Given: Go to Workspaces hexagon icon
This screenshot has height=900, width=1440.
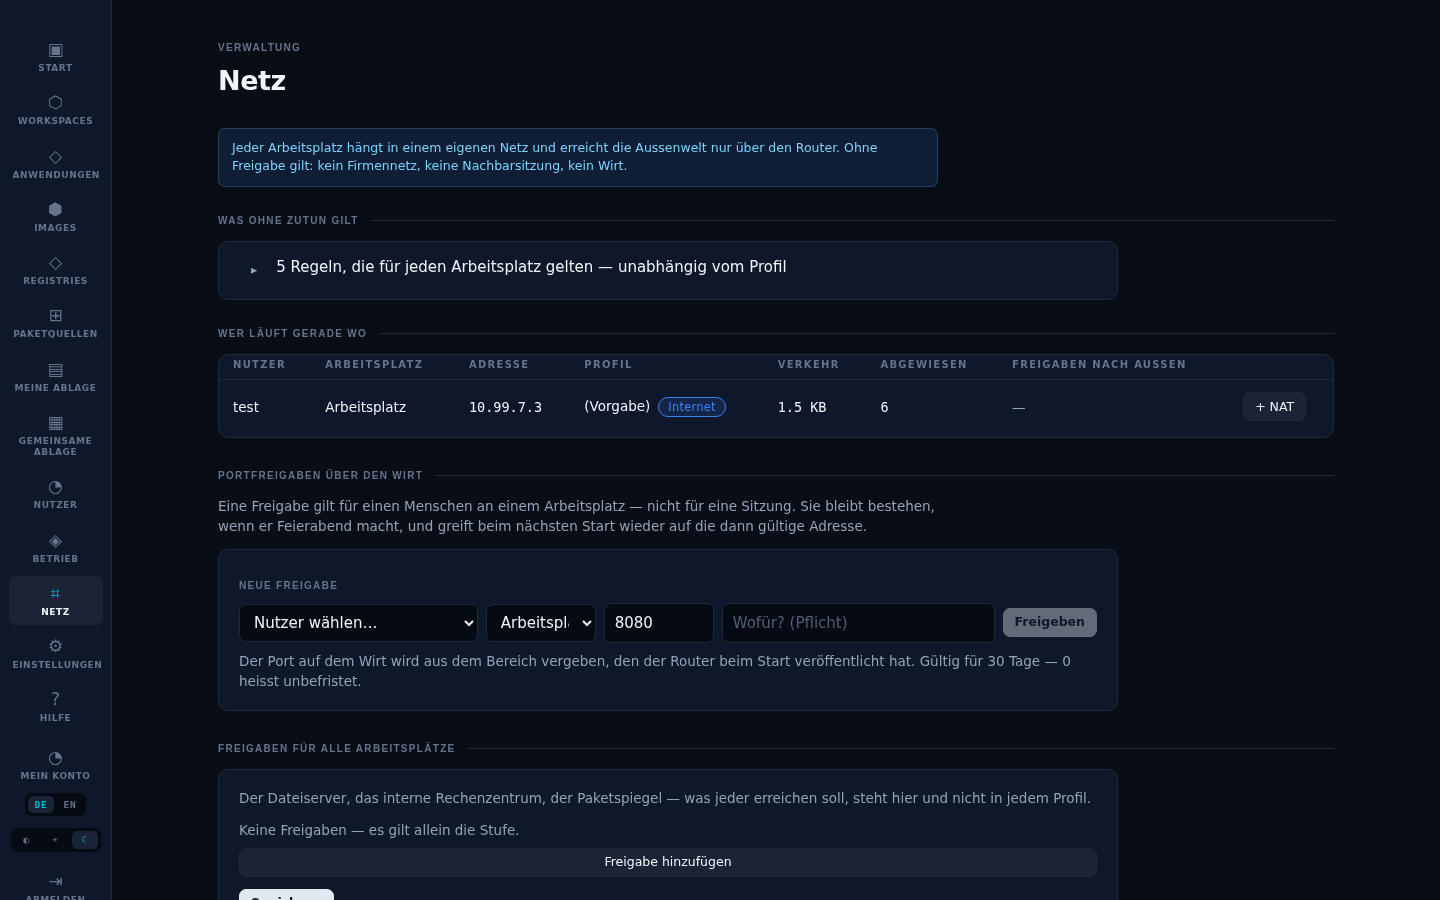Looking at the screenshot, I should tap(55, 103).
